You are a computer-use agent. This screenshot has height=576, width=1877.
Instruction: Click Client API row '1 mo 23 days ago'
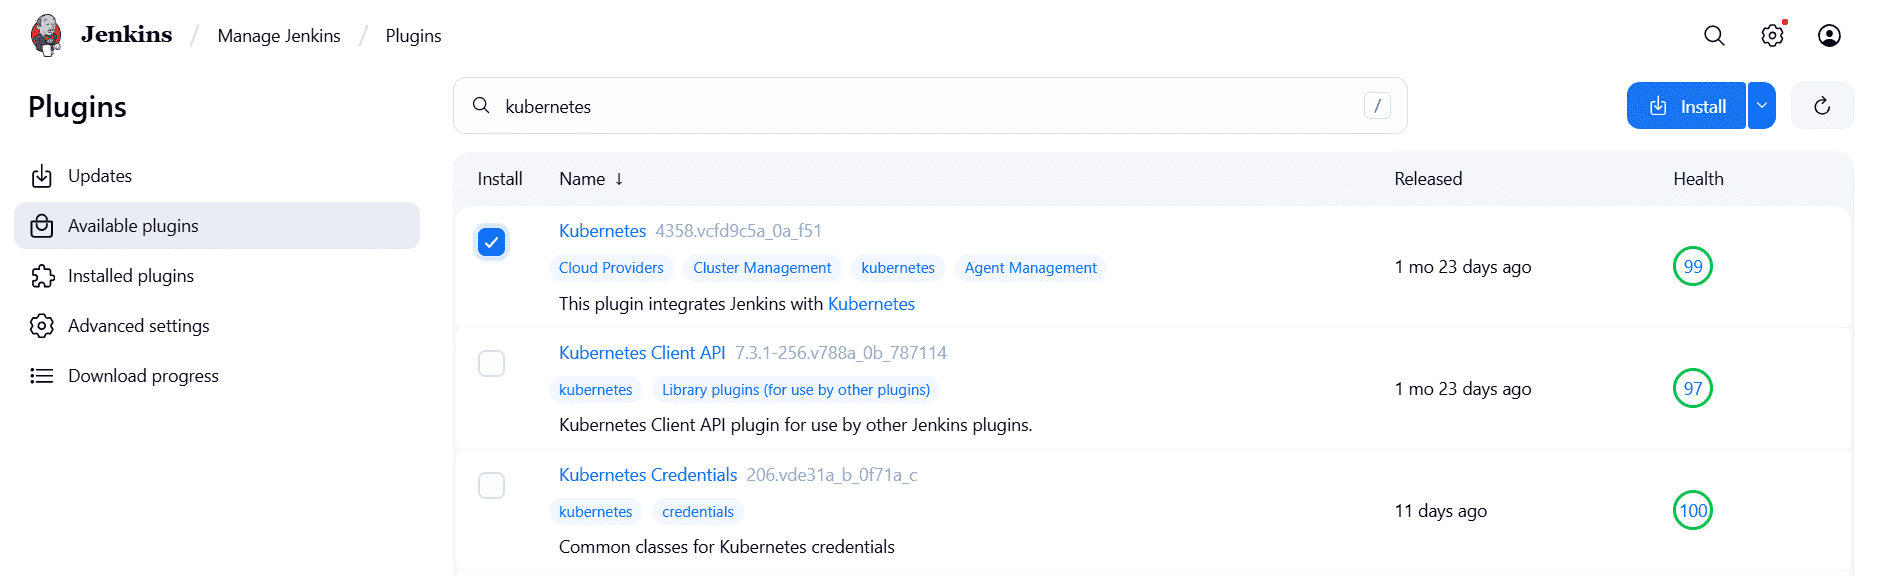click(1463, 389)
